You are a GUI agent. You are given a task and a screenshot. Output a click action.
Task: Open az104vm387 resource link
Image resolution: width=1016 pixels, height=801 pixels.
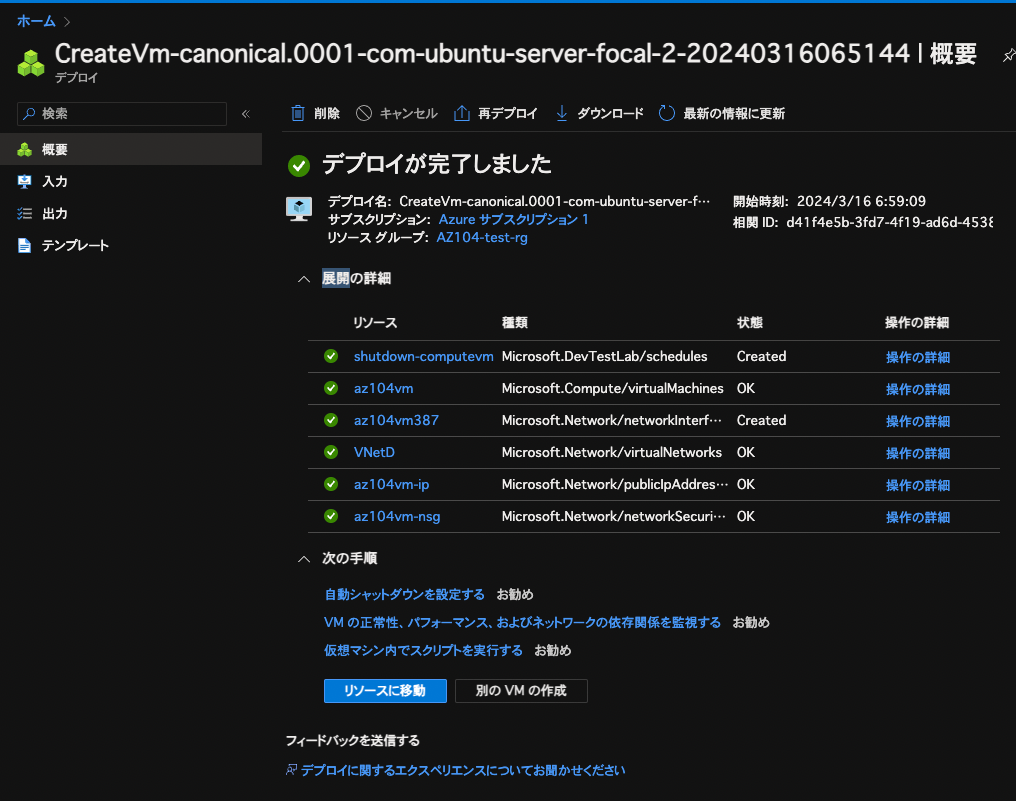[x=396, y=420]
